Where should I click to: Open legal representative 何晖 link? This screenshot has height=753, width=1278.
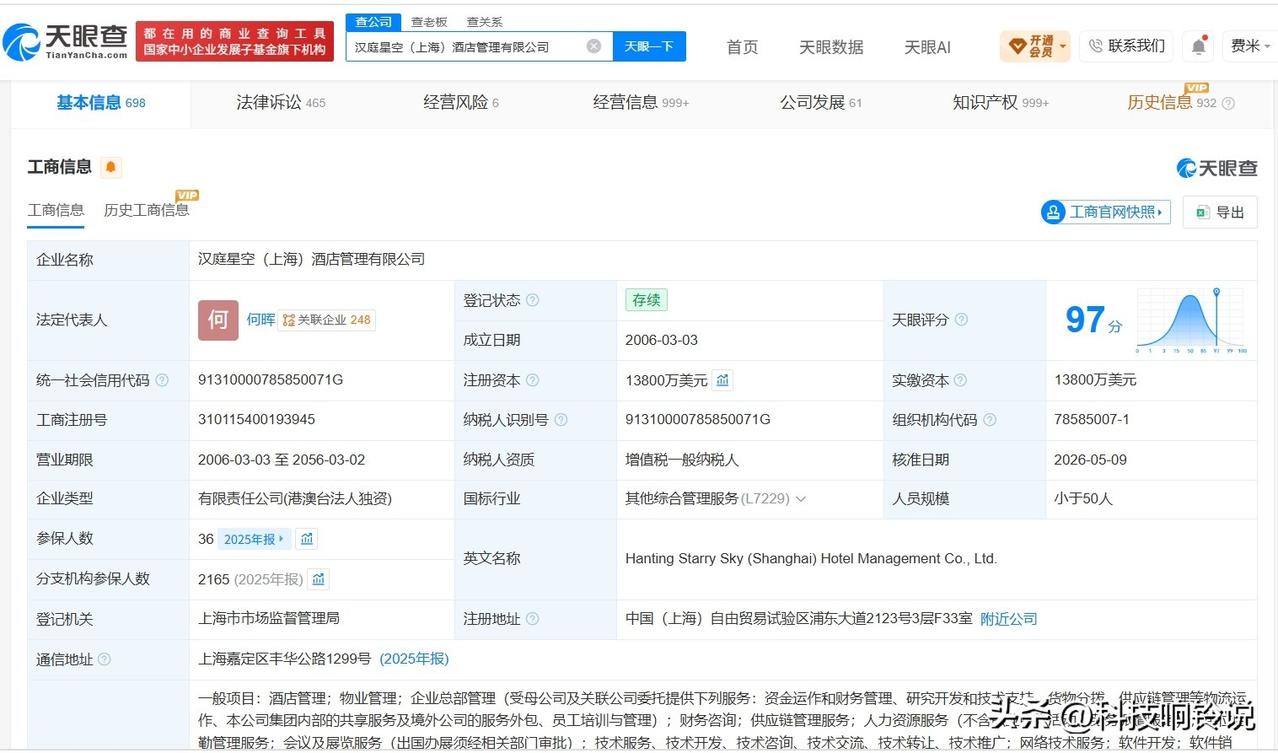point(261,320)
